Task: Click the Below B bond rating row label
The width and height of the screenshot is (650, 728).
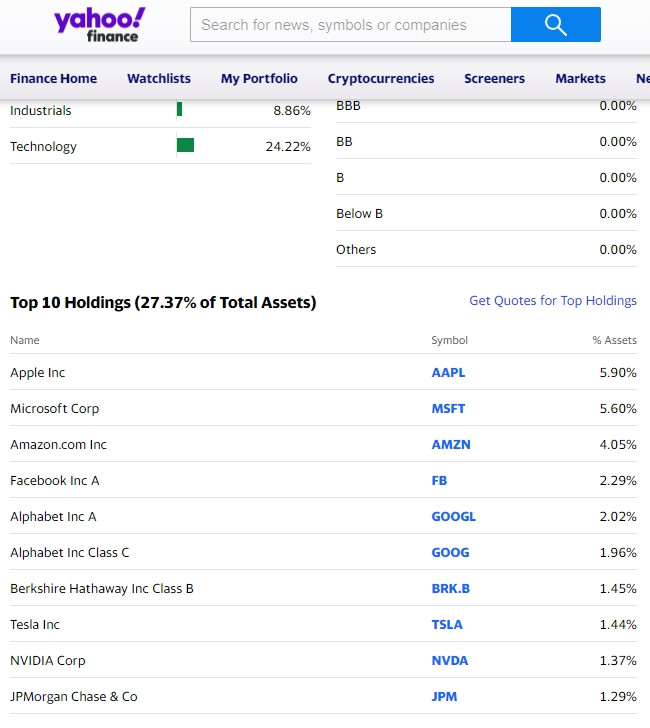Action: [x=359, y=214]
